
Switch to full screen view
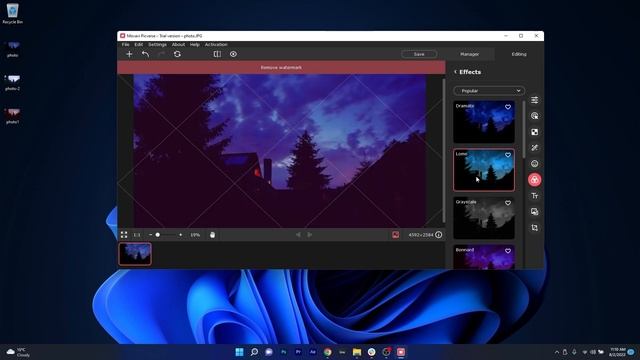click(124, 235)
